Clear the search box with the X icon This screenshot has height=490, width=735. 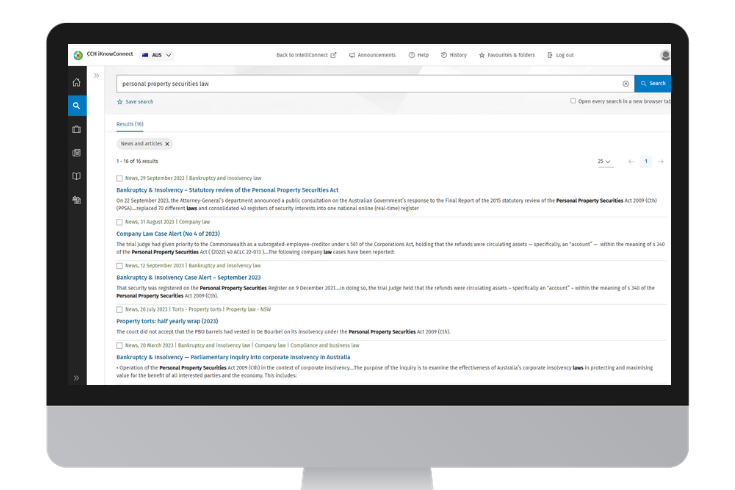(x=626, y=84)
